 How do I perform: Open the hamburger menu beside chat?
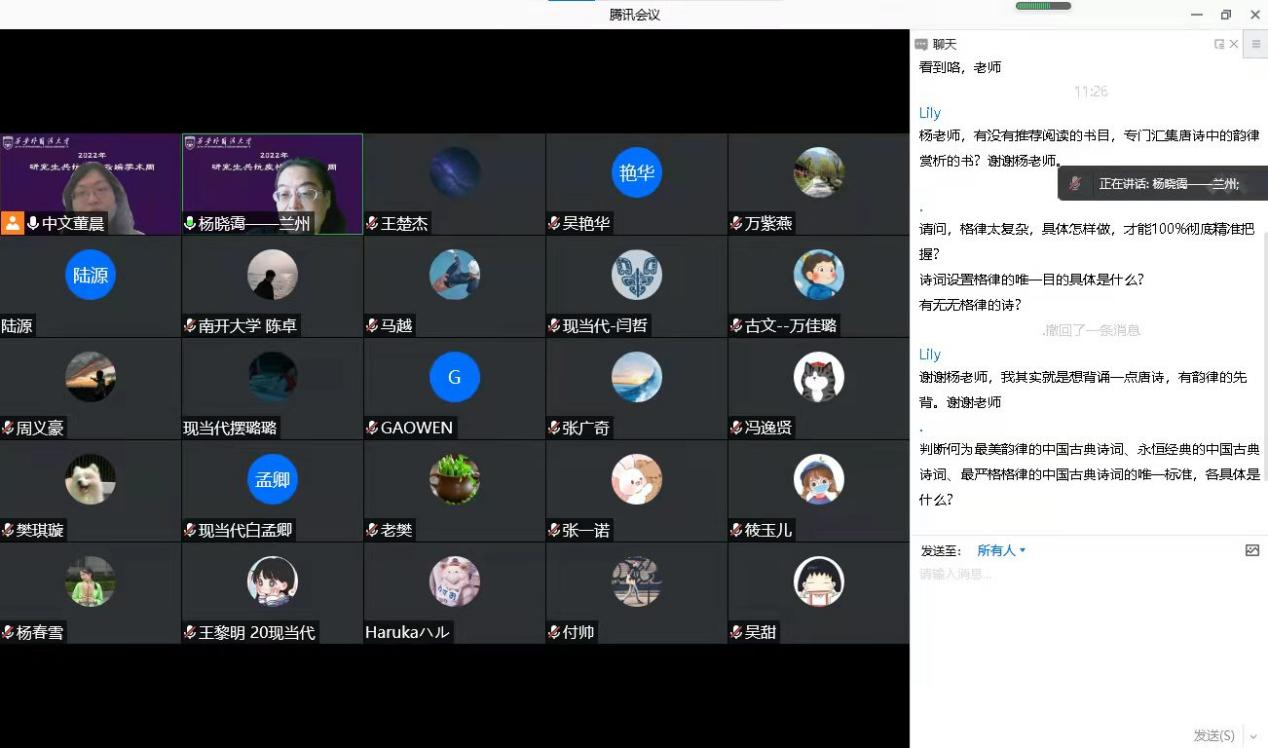1256,44
